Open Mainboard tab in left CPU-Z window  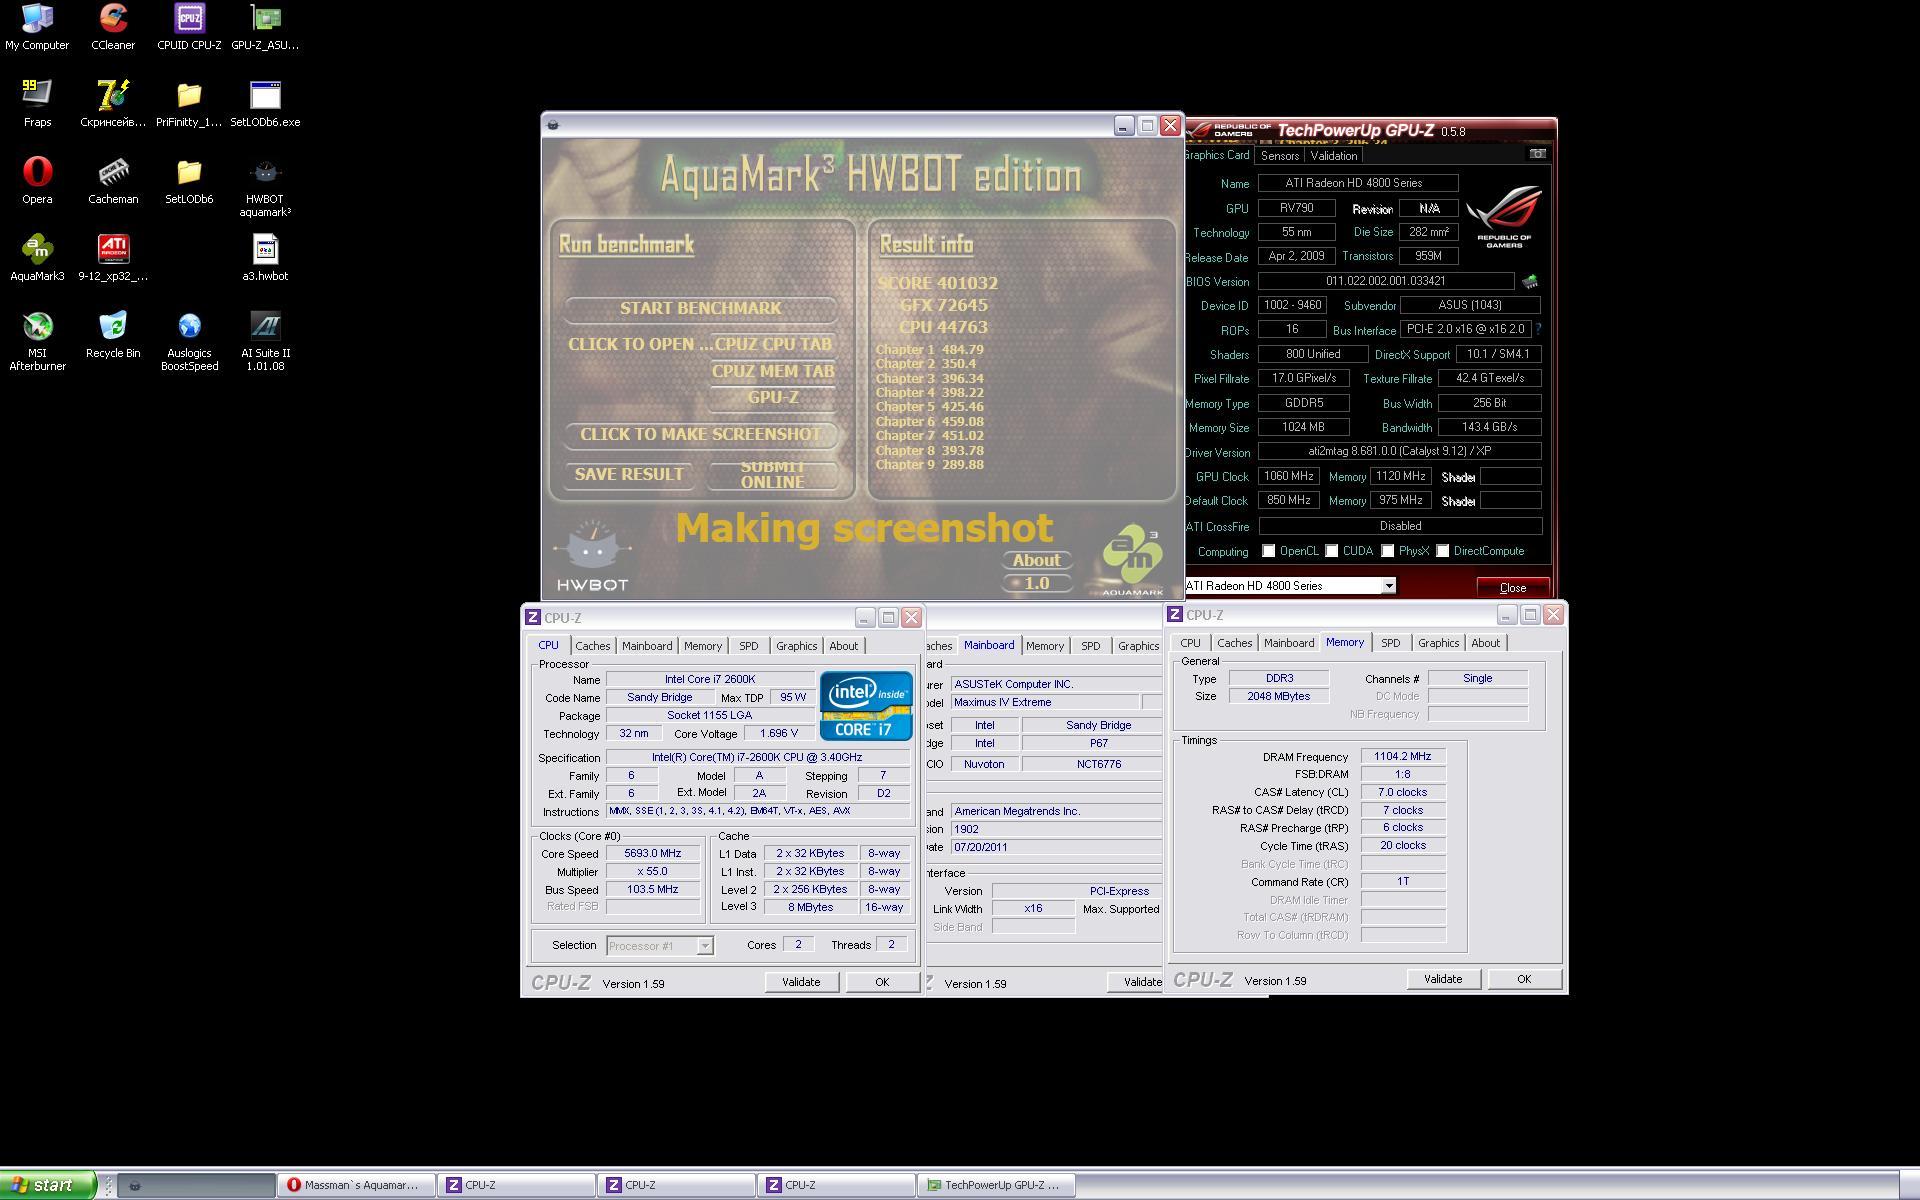pos(647,646)
